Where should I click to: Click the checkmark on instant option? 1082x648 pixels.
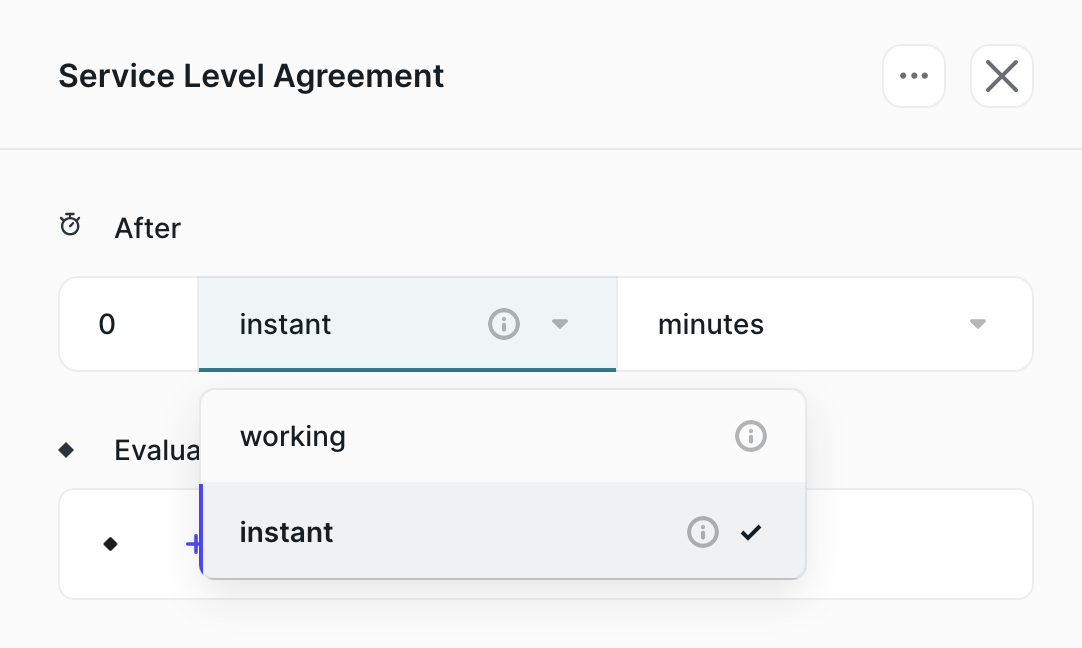click(x=751, y=532)
